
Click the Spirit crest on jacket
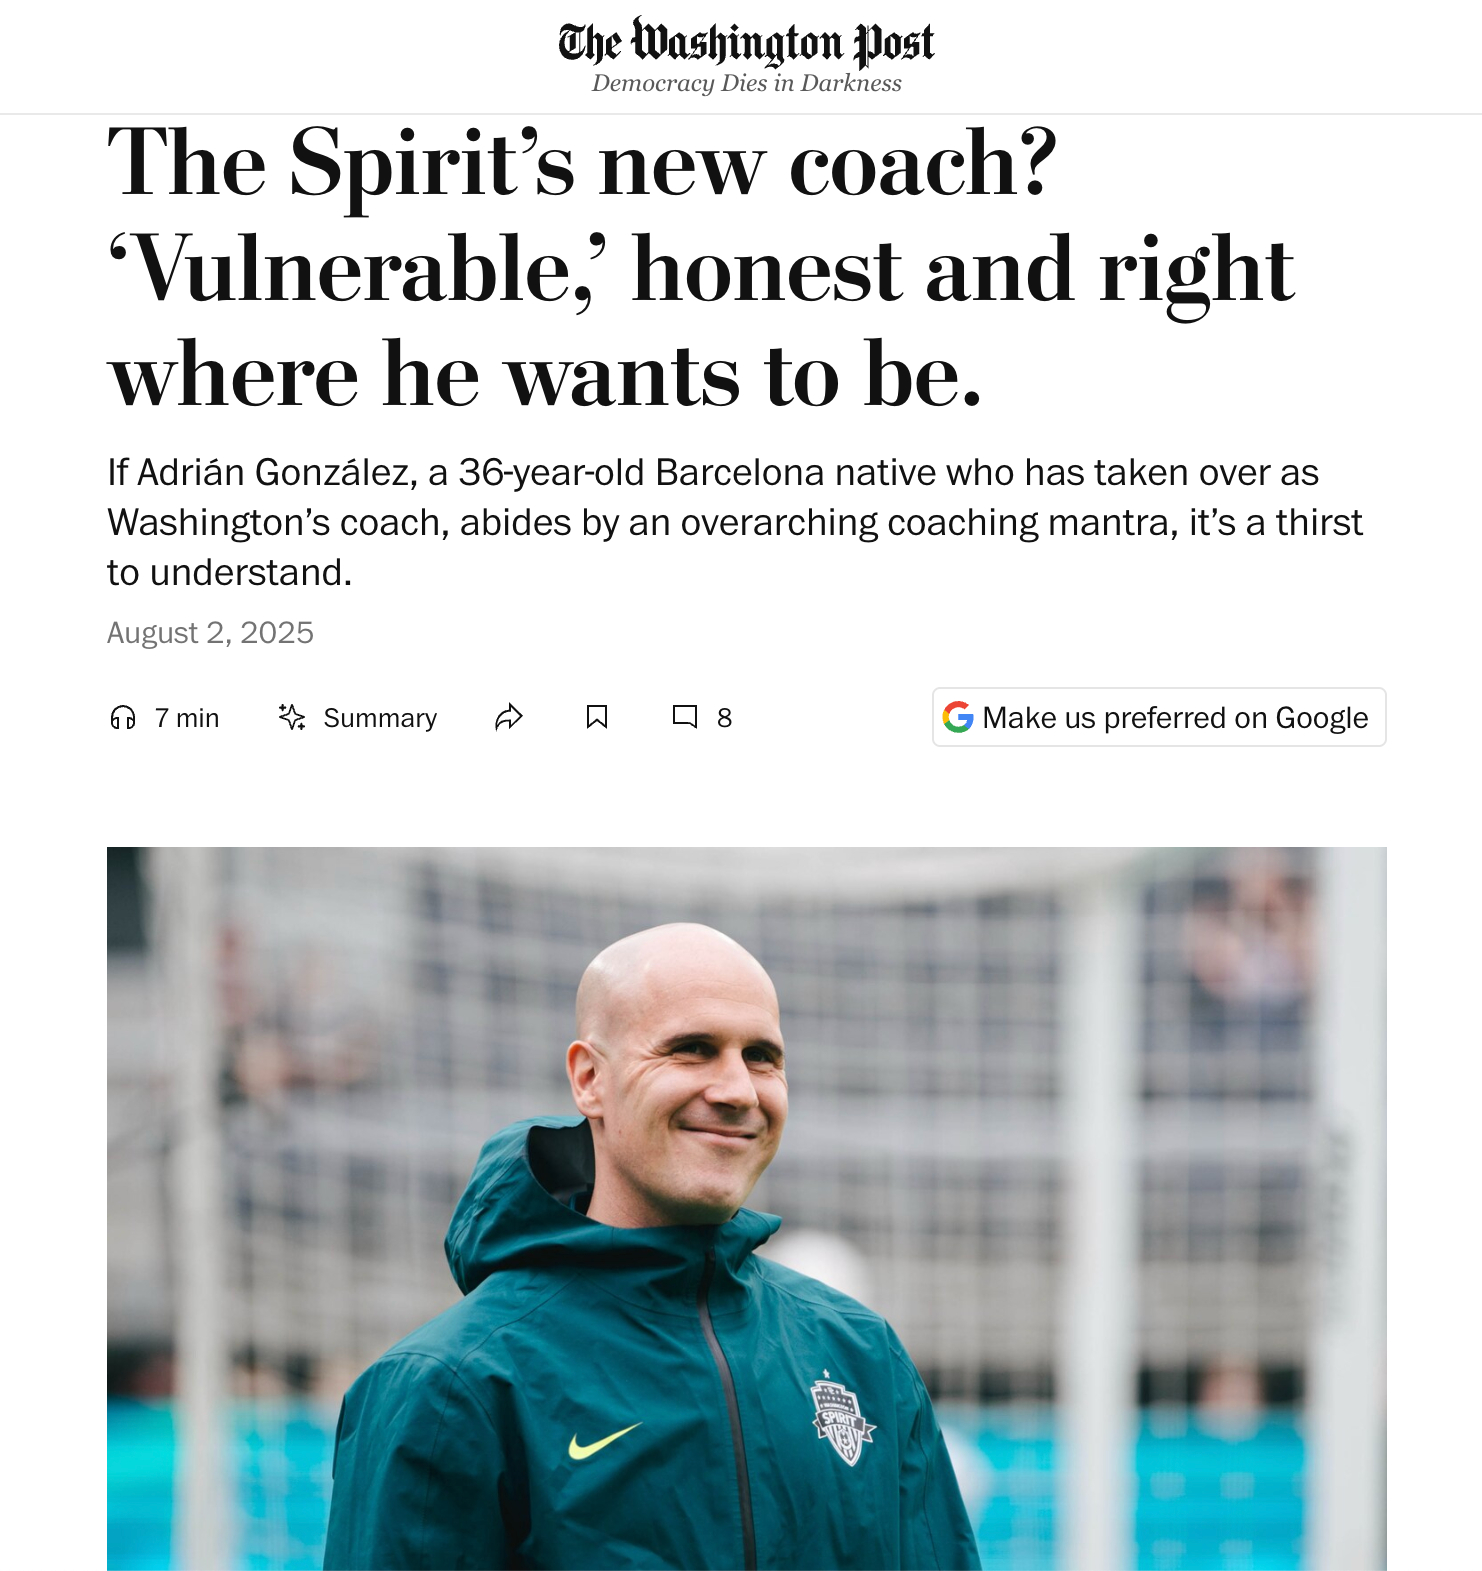842,1419
